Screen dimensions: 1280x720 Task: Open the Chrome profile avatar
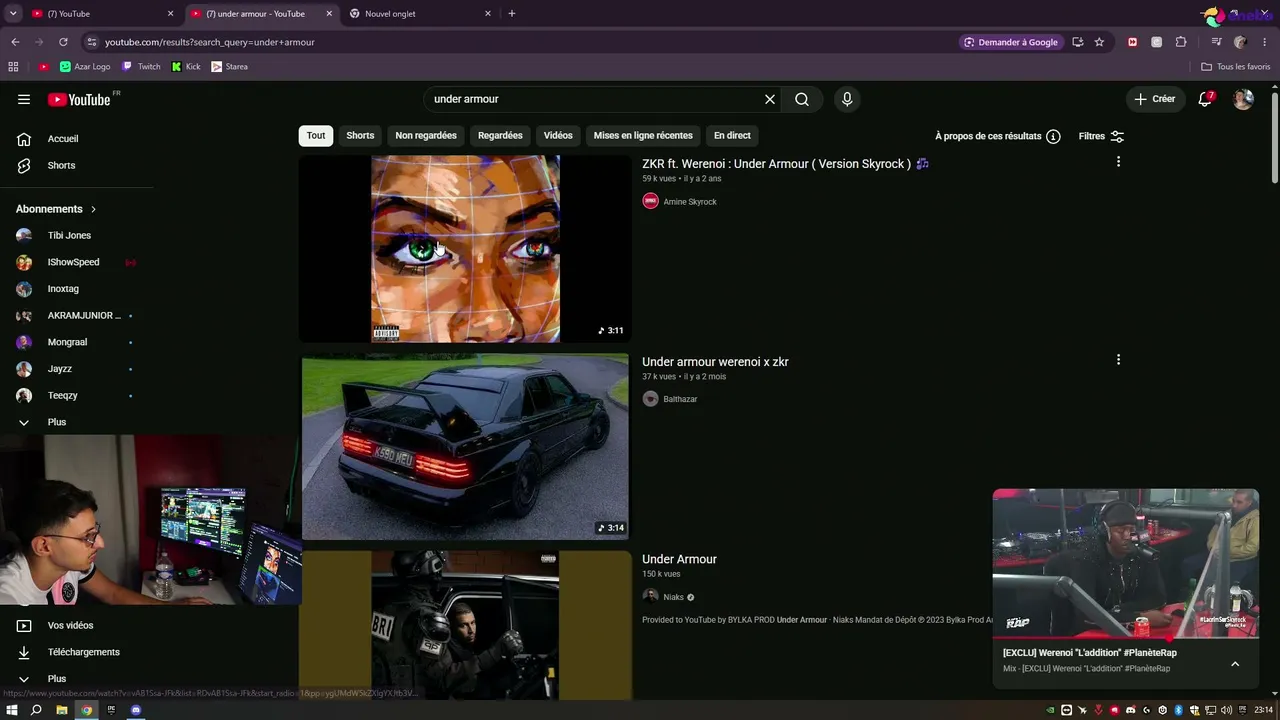click(1240, 42)
